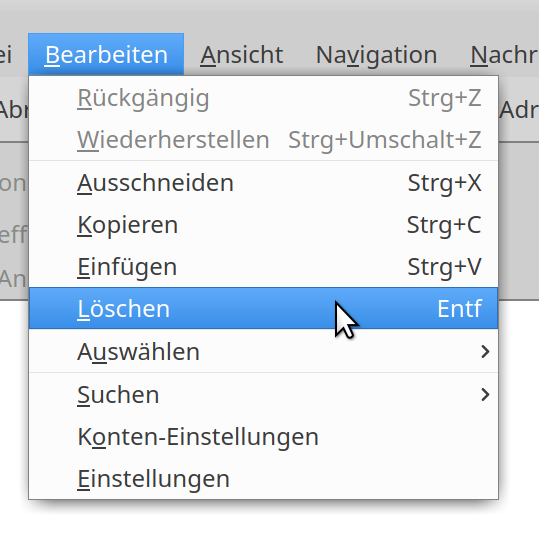Open the Suchen menu entry
Screen dimensions: 539x542
[x=263, y=394]
